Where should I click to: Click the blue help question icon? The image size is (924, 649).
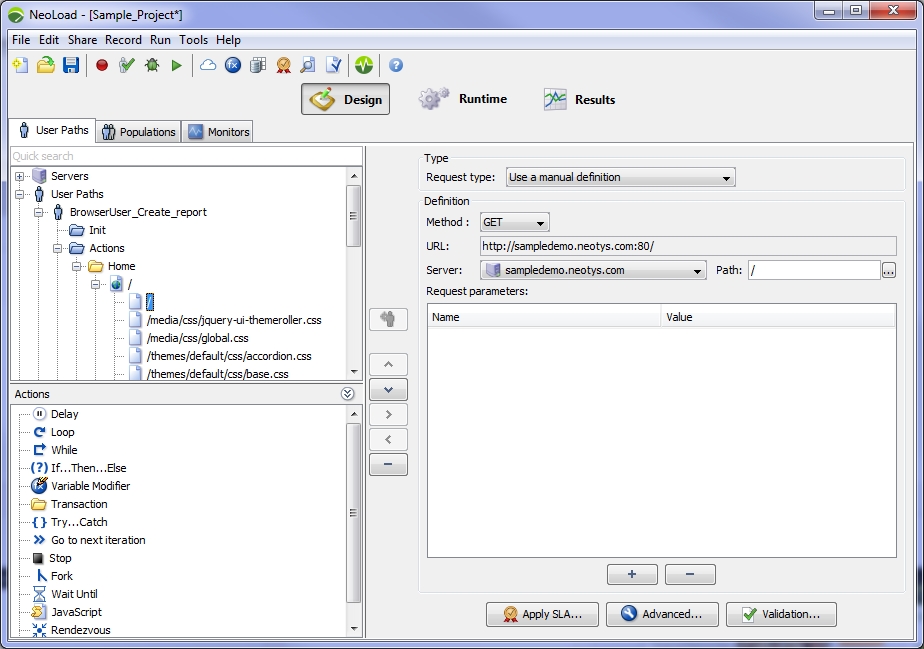point(396,65)
